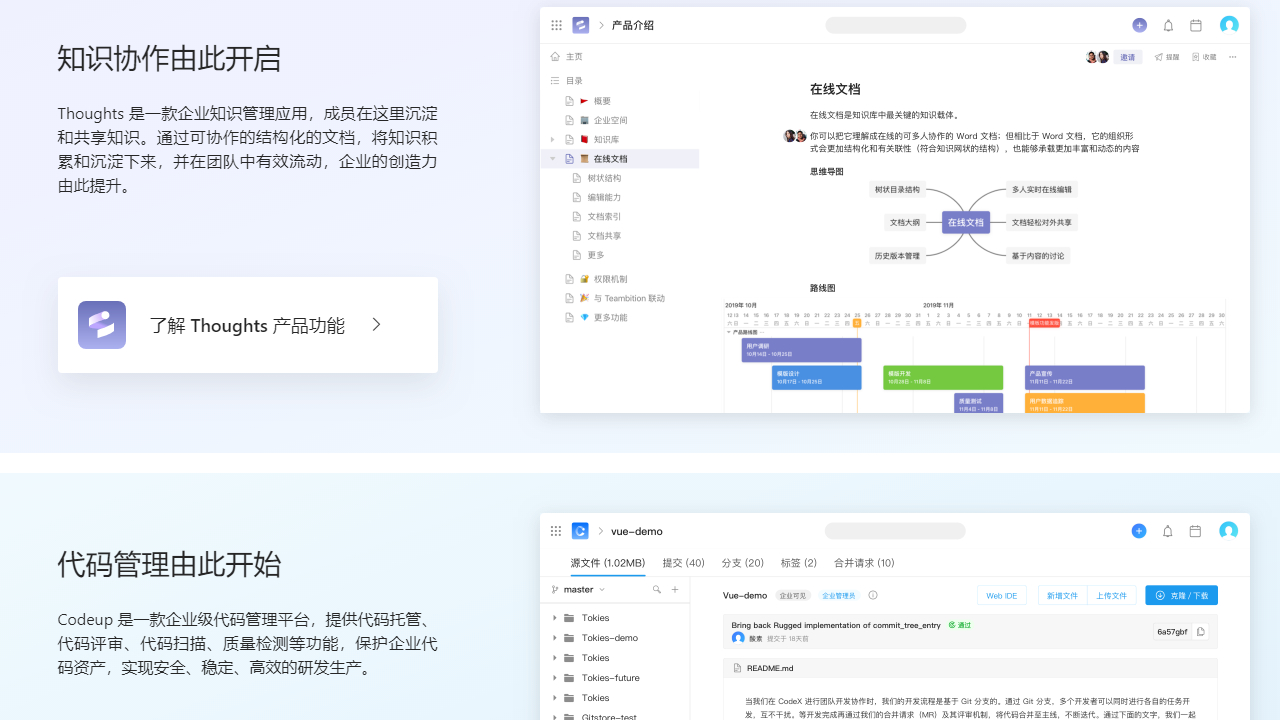
Task: Switch to the 合并请求 (10) tab
Action: pos(864,563)
